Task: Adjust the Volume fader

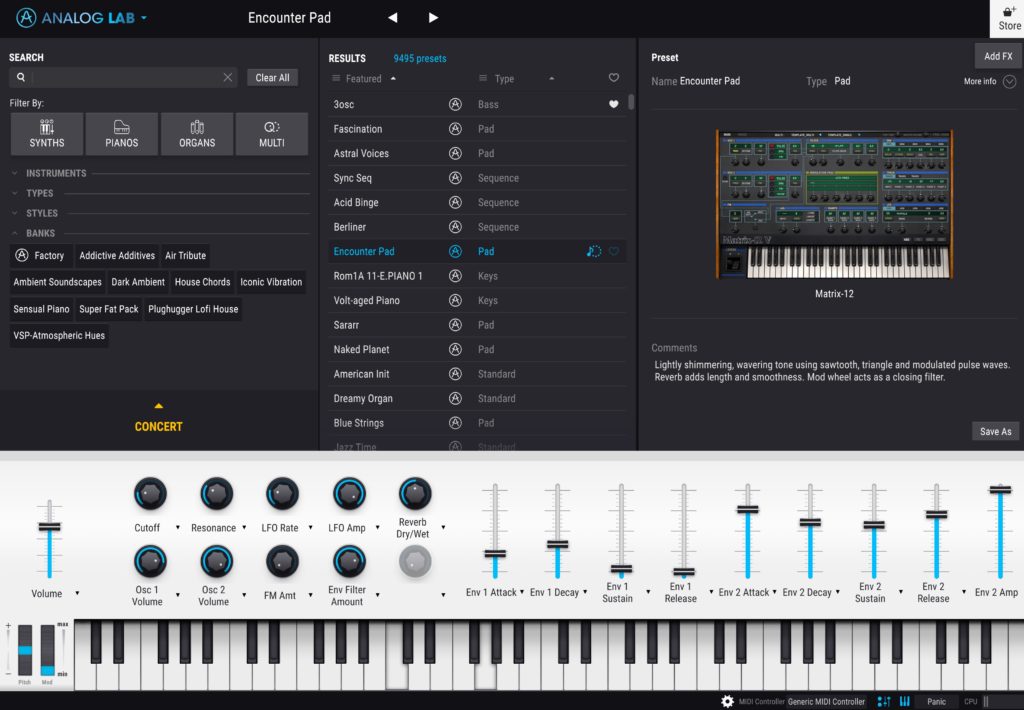Action: [50, 527]
